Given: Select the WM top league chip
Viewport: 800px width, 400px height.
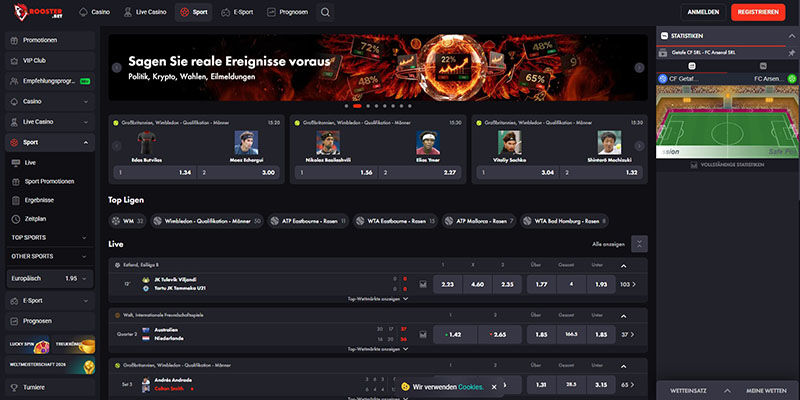Looking at the screenshot, I should pos(128,221).
